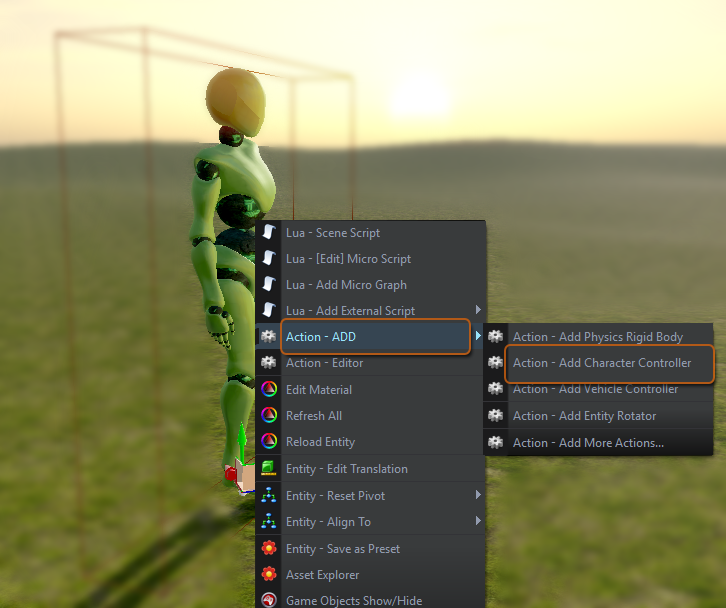Click the gear icon beside Add More Actions
This screenshot has width=726, height=608.
495,442
